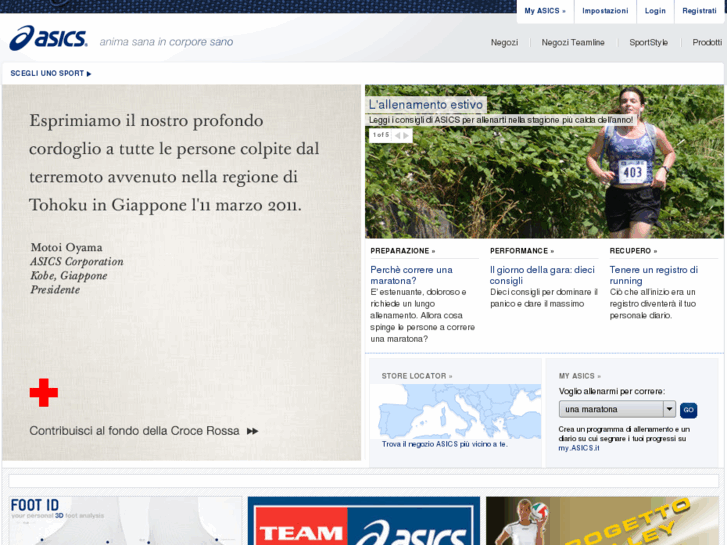Viewport: 727px width, 545px height.
Task: Click the GO button
Action: pyautogui.click(x=688, y=410)
